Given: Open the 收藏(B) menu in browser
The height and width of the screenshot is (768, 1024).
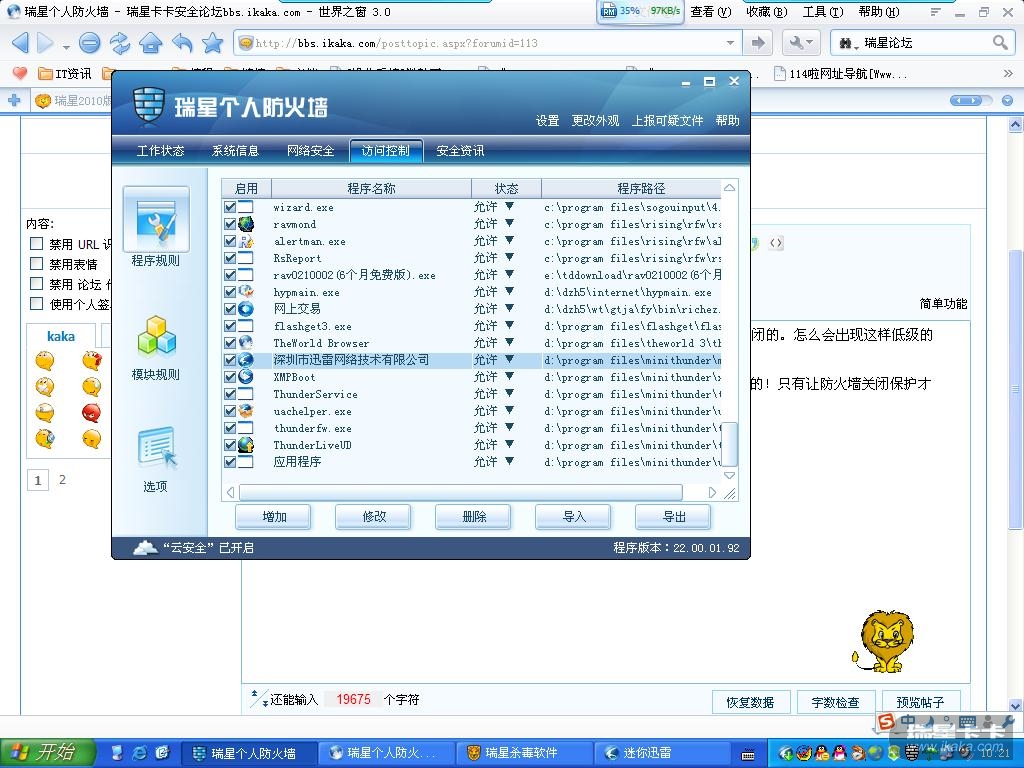Looking at the screenshot, I should [767, 12].
